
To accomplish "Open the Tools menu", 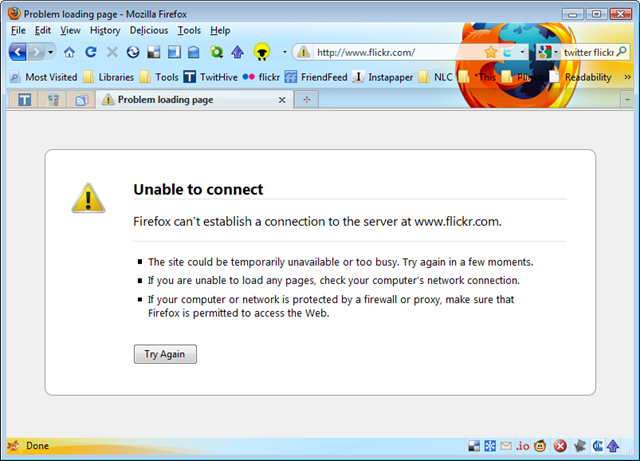I will click(x=189, y=31).
